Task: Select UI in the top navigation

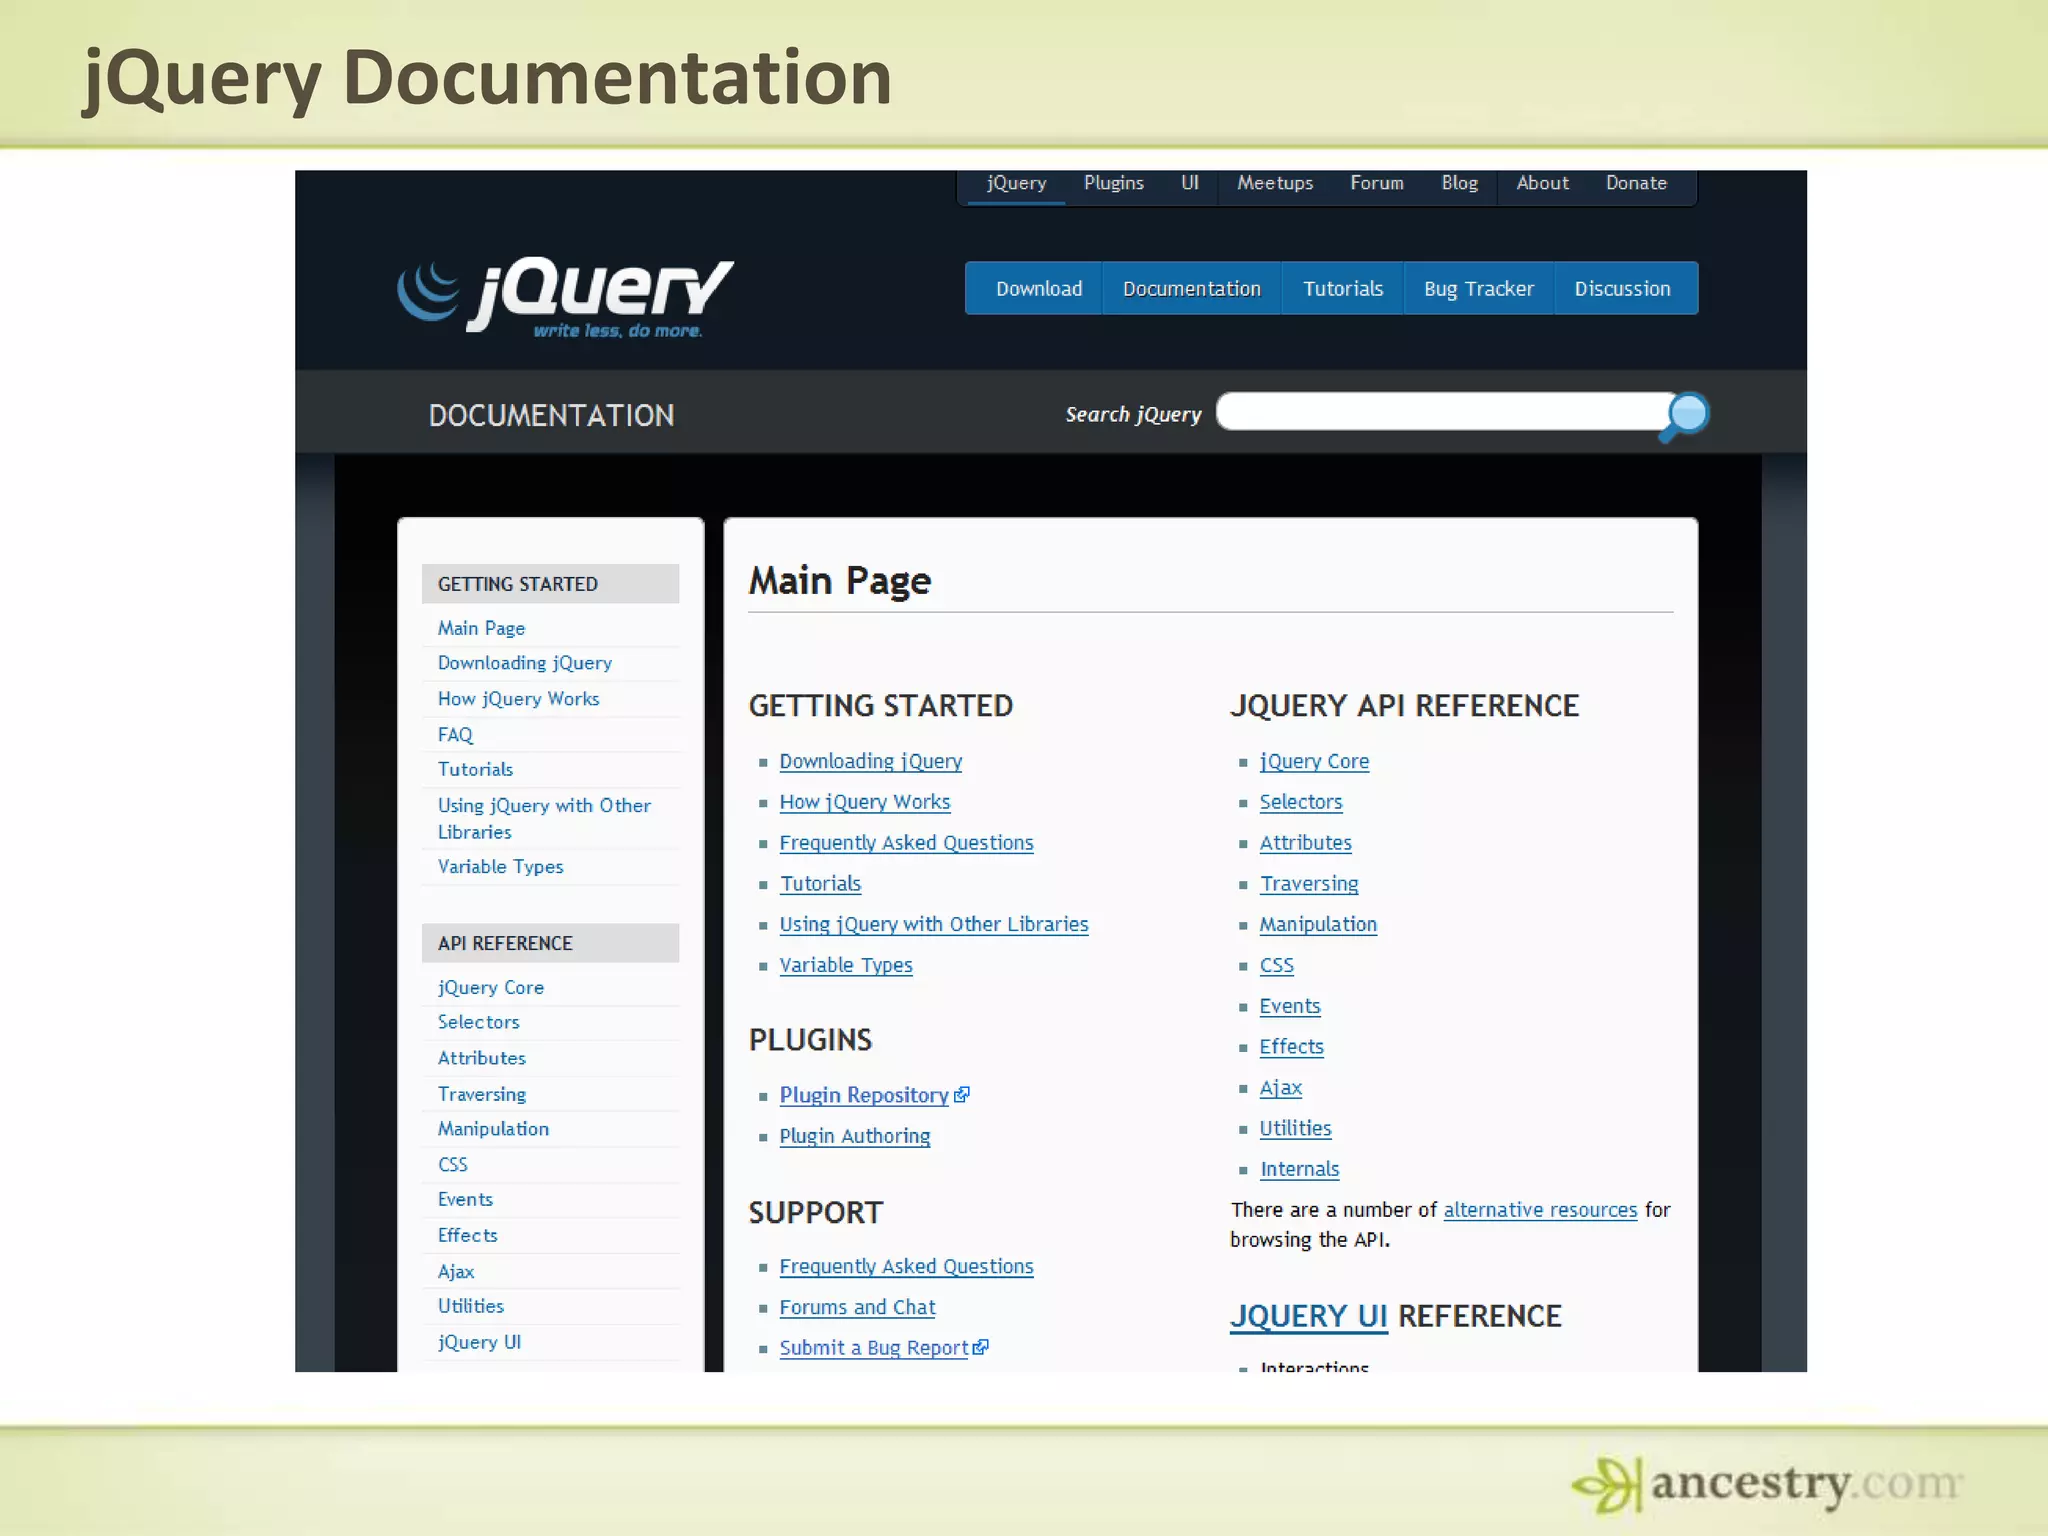Action: [1189, 183]
